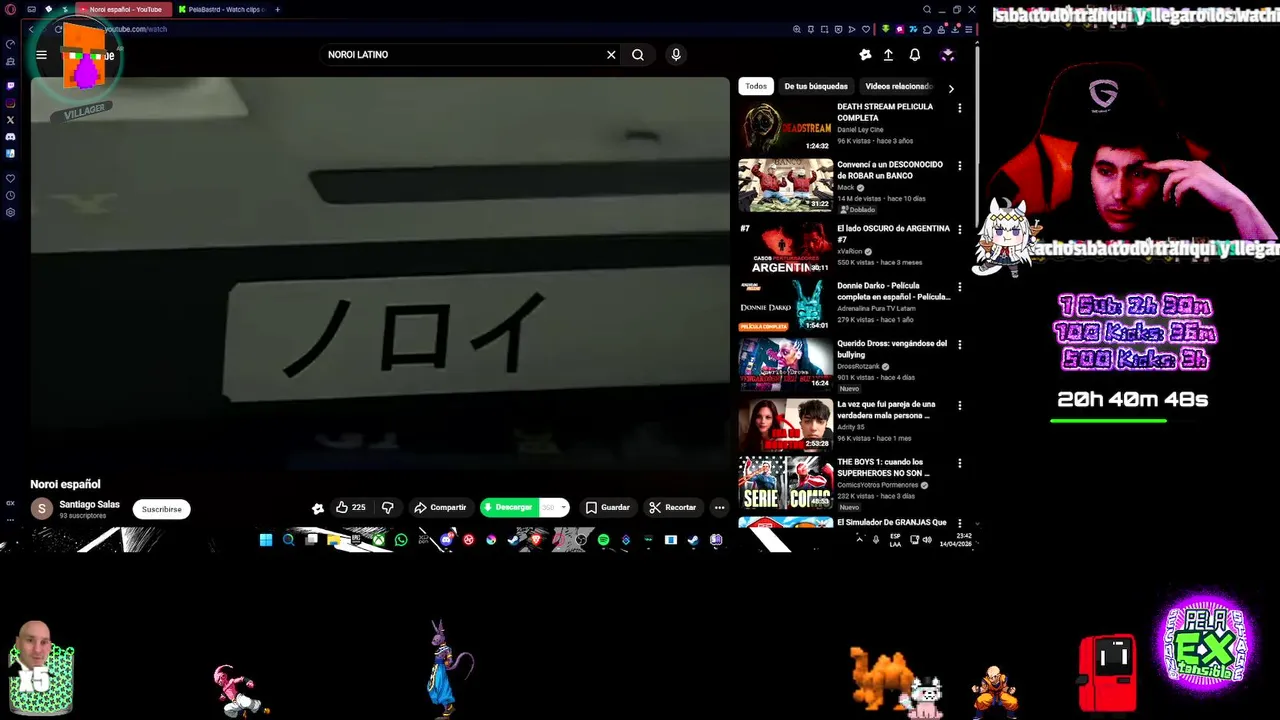Screen dimensions: 1280x720
Task: Open El lado OSCURO de ARGENTINA video
Action: click(x=786, y=247)
